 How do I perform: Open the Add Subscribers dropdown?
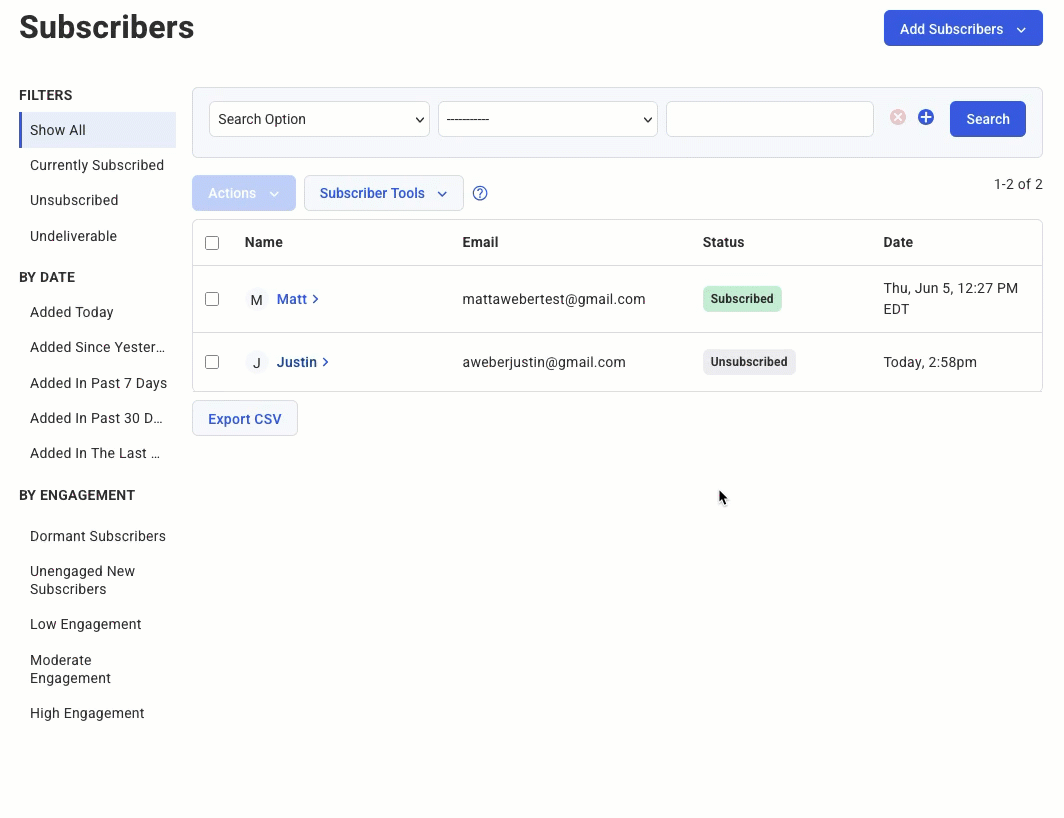tap(962, 29)
